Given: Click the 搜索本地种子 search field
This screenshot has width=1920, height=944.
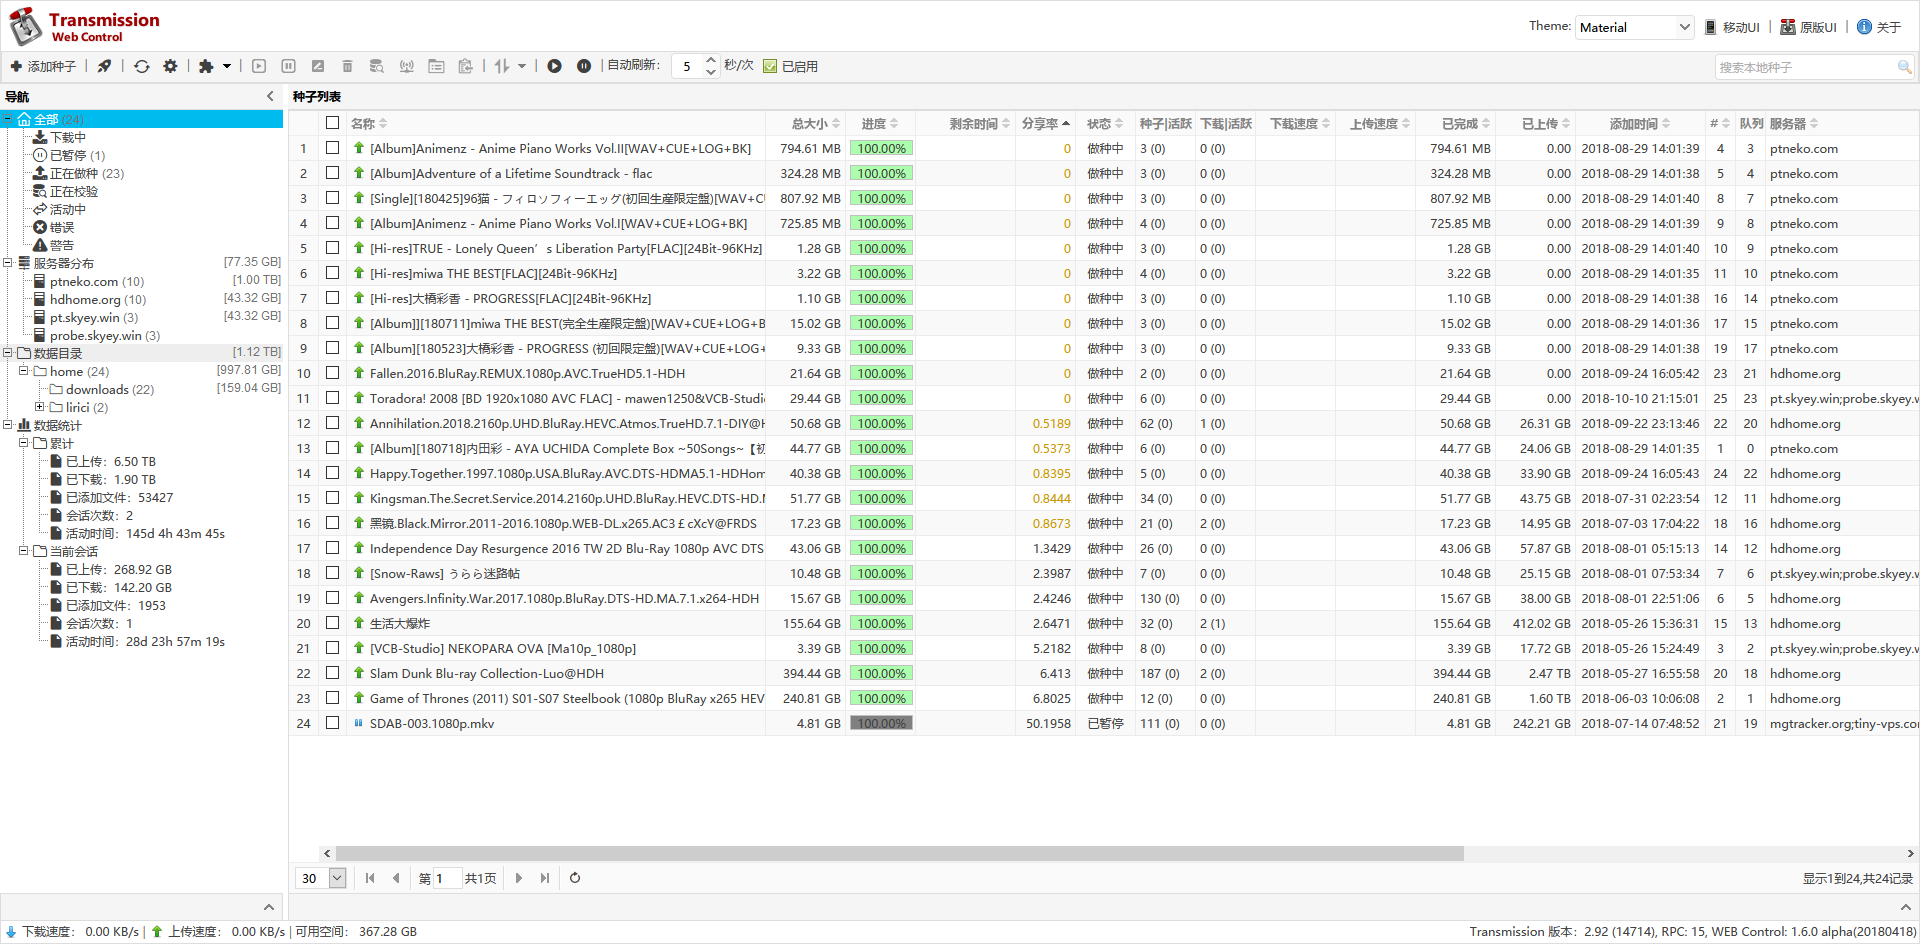Looking at the screenshot, I should tap(1804, 67).
